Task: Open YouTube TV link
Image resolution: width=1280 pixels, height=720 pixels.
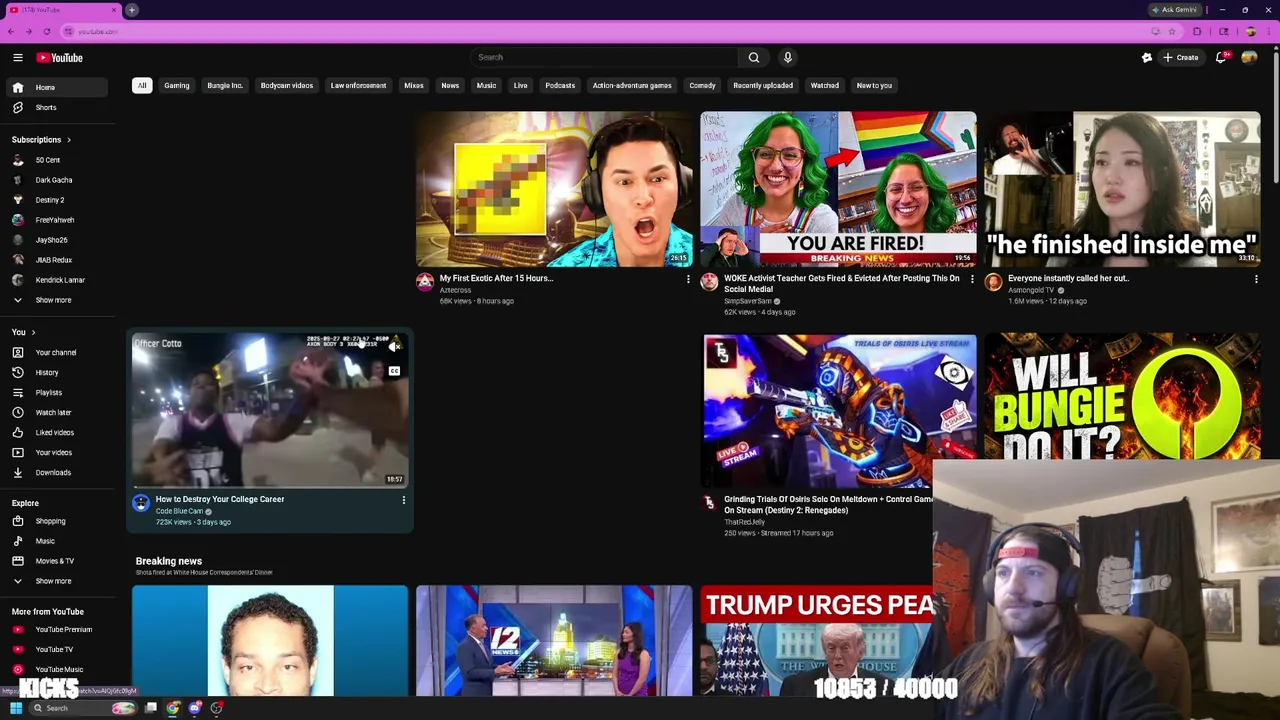Action: pyautogui.click(x=58, y=649)
